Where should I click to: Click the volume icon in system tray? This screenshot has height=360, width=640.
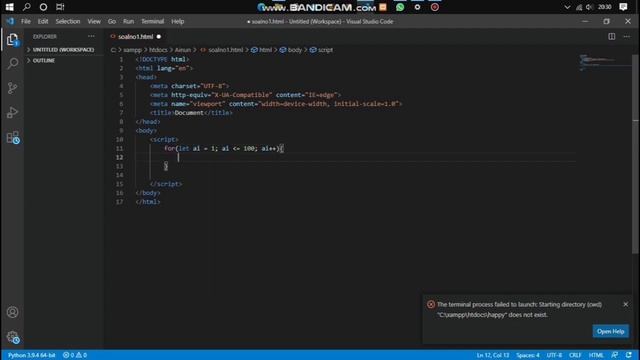coord(589,7)
